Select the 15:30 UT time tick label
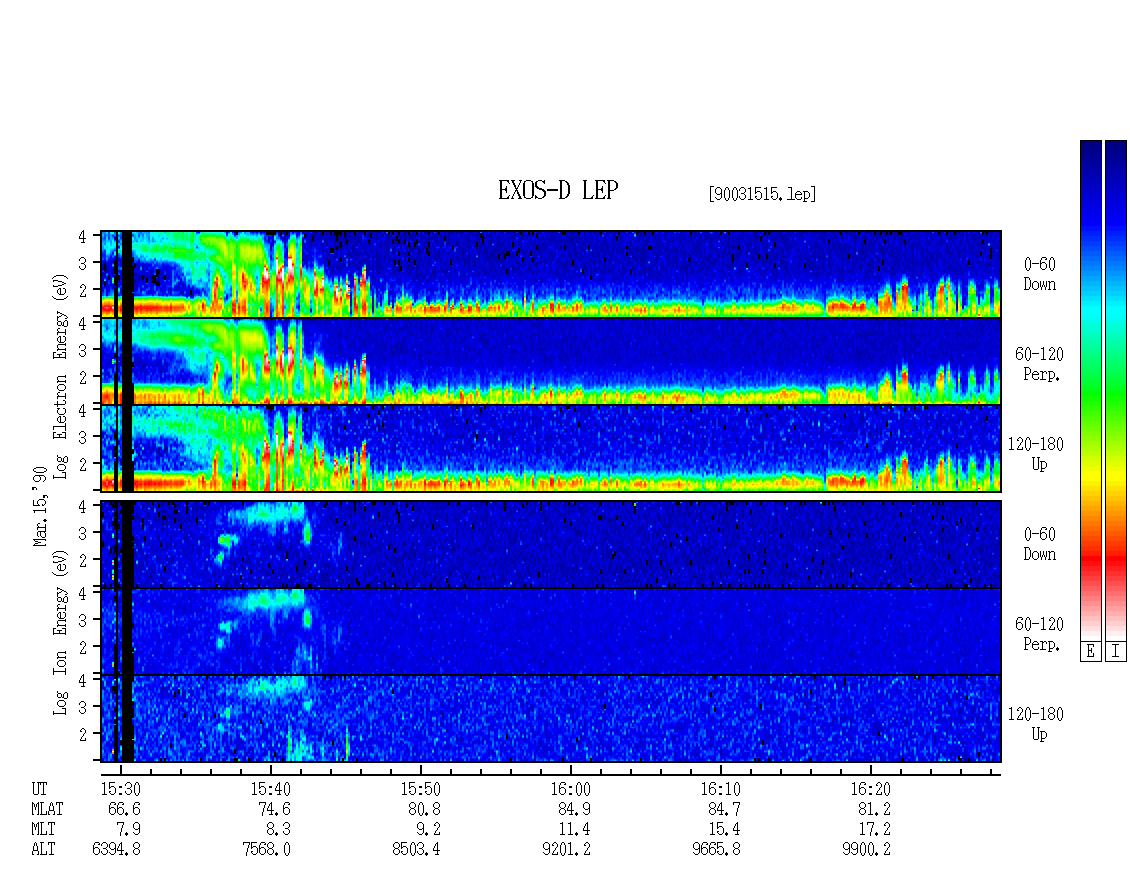 coord(120,789)
